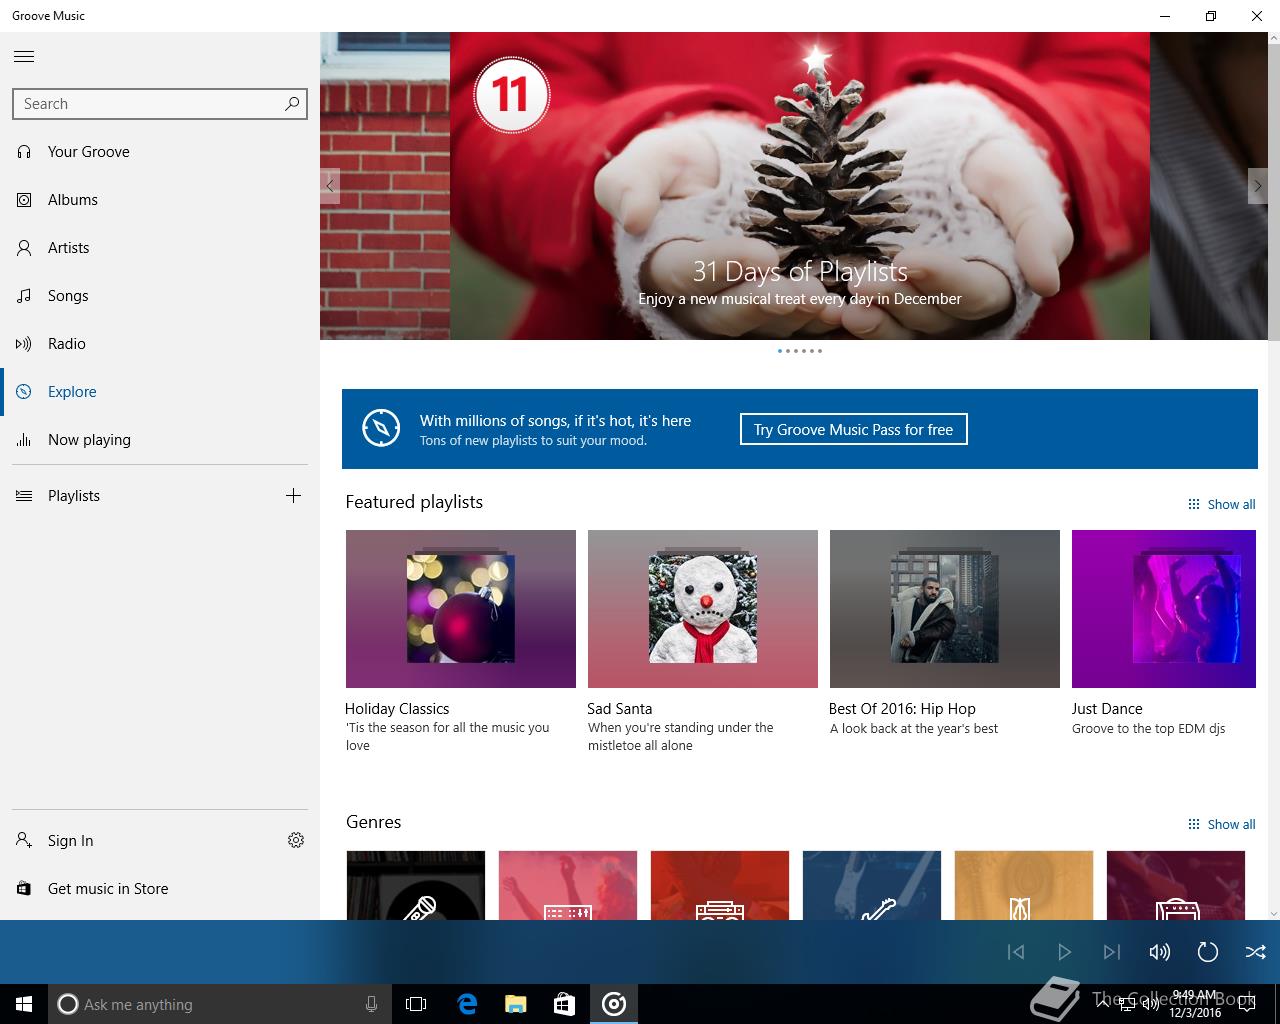Select the boombox genre tile
Image resolution: width=1280 pixels, height=1024 pixels.
pos(720,885)
